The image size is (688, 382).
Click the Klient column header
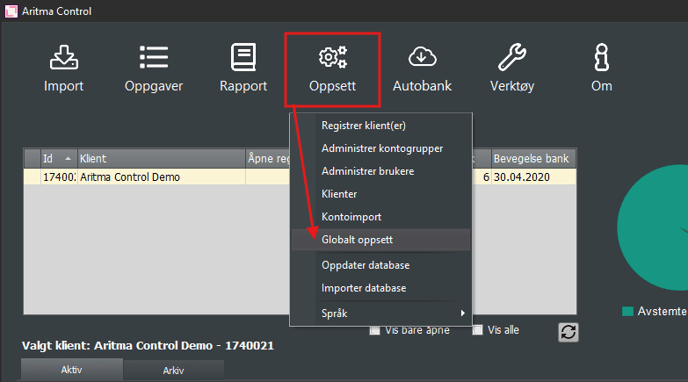click(161, 158)
